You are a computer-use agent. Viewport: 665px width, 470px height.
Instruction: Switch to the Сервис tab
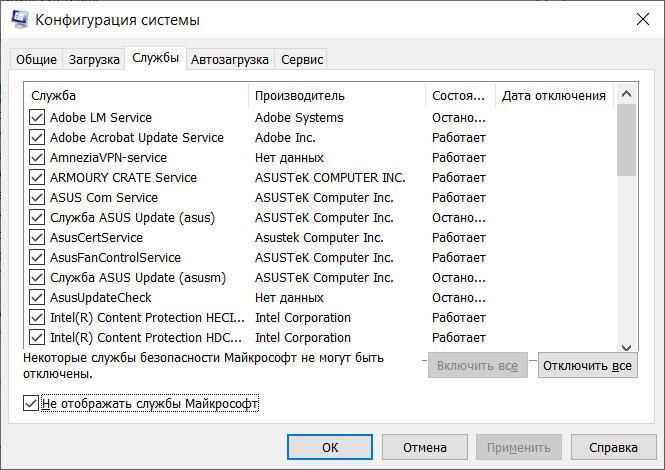pyautogui.click(x=302, y=60)
